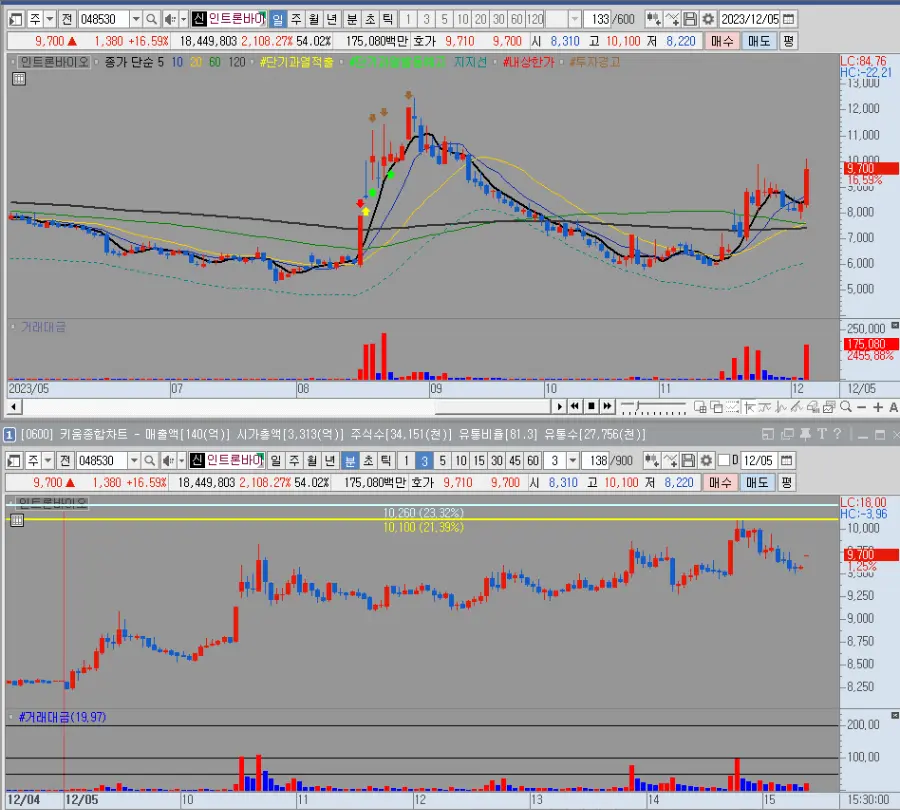The width and height of the screenshot is (900, 810).
Task: Open the 주 dropdown arrow in lower toolbar
Action: 48,460
